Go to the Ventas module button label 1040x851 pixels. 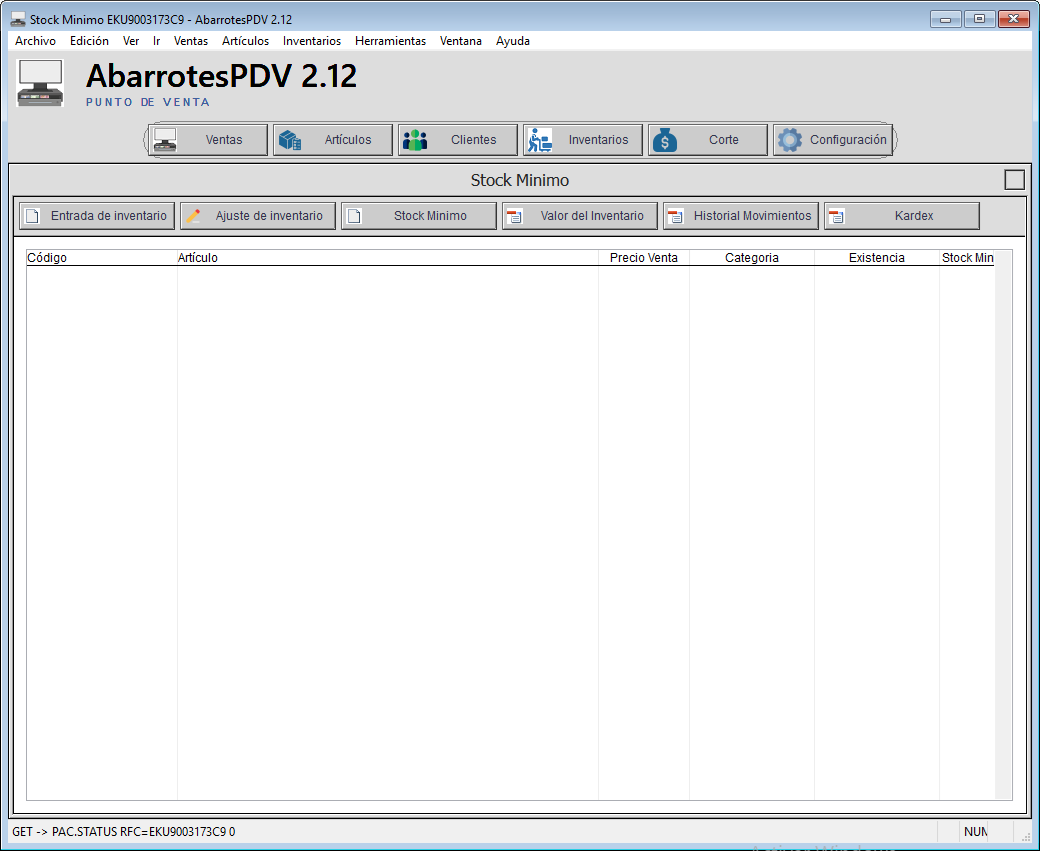coord(224,140)
